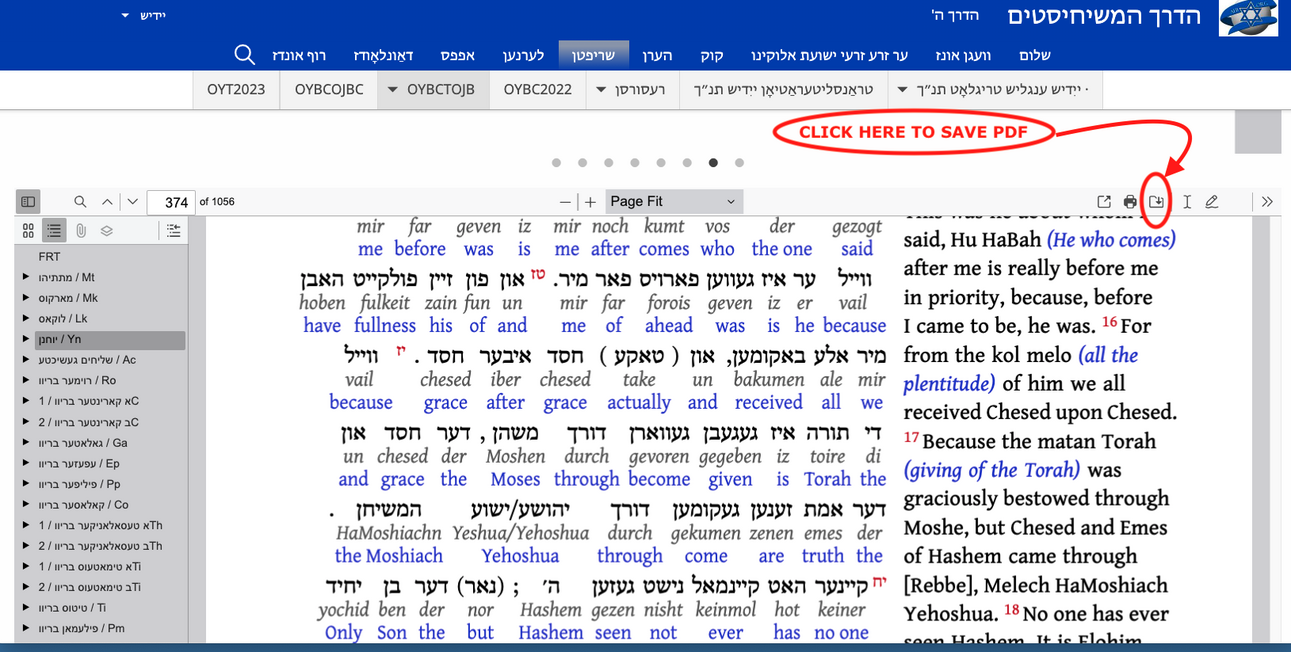Switch to the OYT2023 tab
1291x652 pixels.
click(x=236, y=89)
